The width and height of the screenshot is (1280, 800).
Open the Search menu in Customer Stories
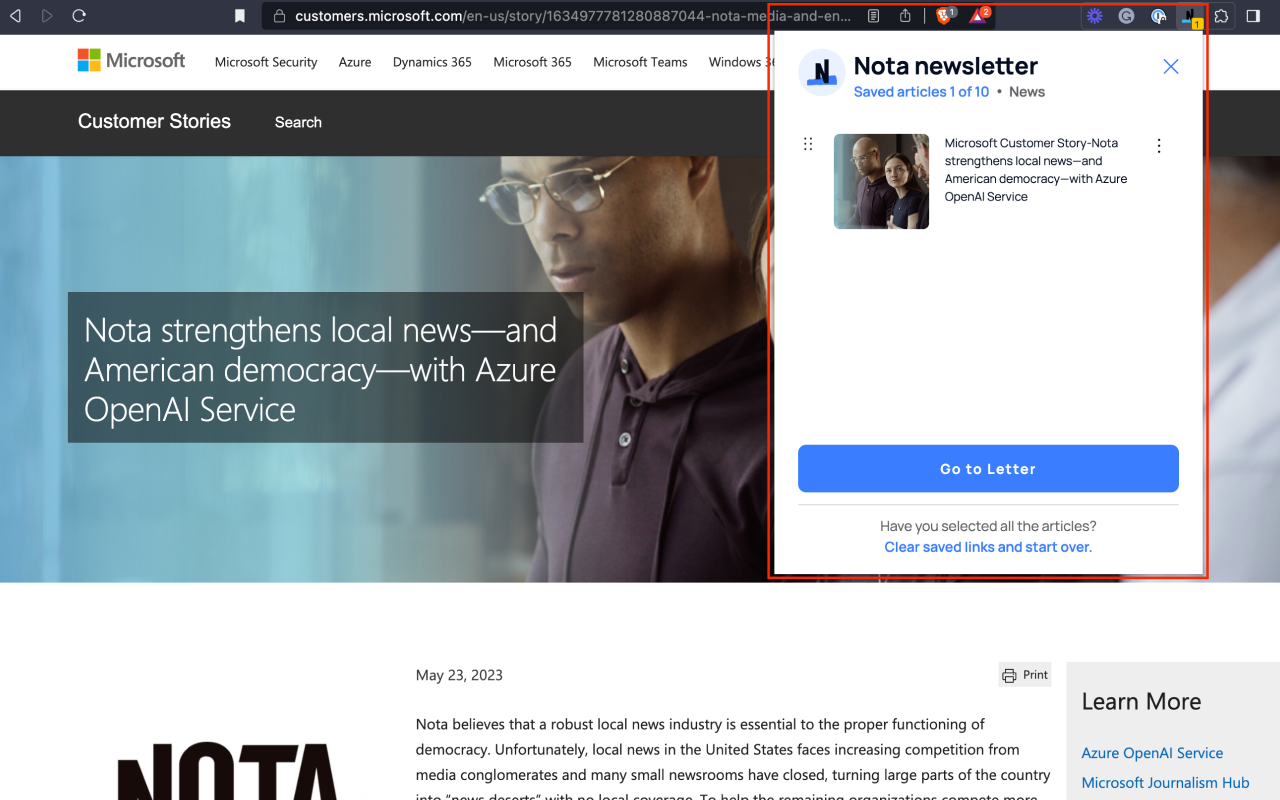point(297,122)
